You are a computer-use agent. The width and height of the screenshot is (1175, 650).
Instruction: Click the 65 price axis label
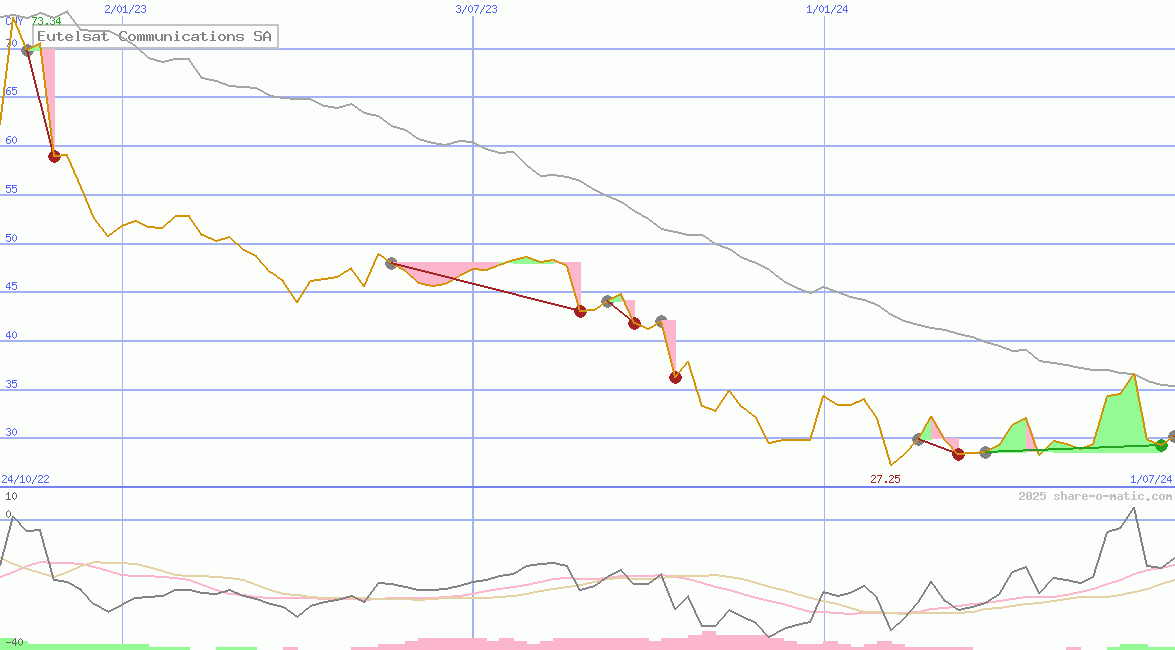click(x=11, y=91)
